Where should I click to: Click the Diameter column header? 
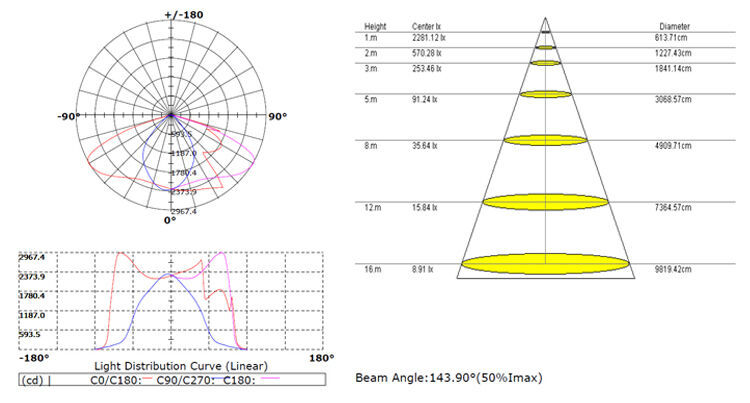(x=675, y=26)
